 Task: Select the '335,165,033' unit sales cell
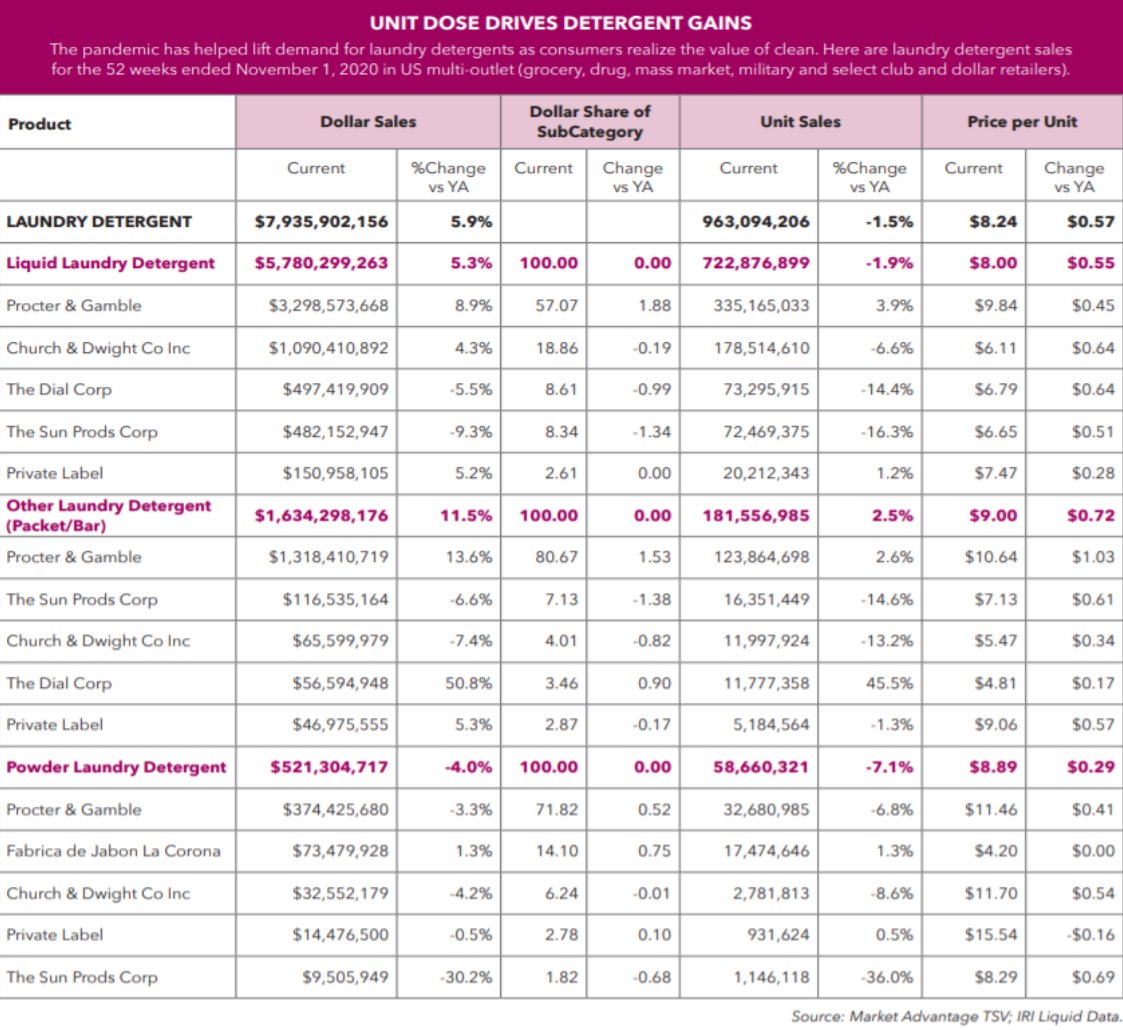(x=761, y=306)
